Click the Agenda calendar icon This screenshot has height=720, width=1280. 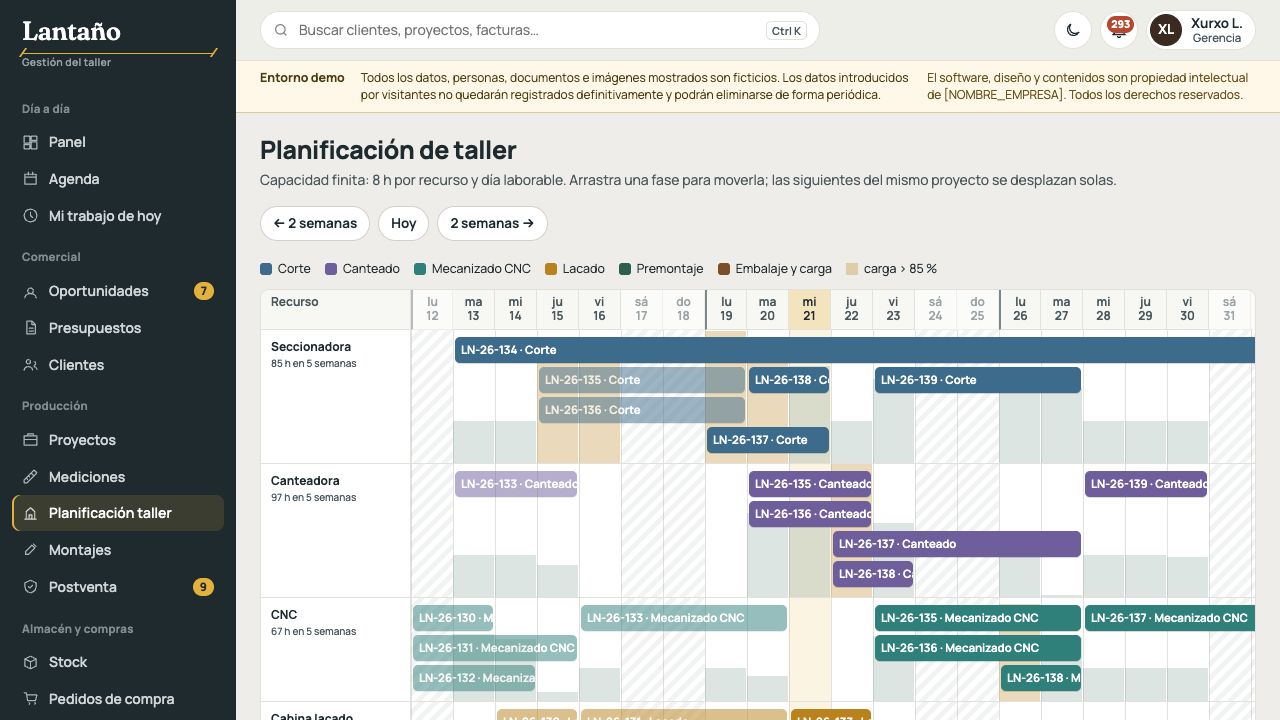tap(30, 179)
